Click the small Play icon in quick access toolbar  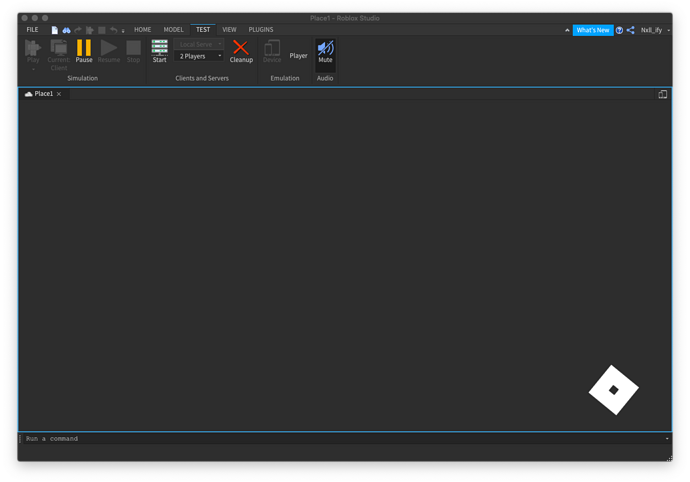click(90, 30)
